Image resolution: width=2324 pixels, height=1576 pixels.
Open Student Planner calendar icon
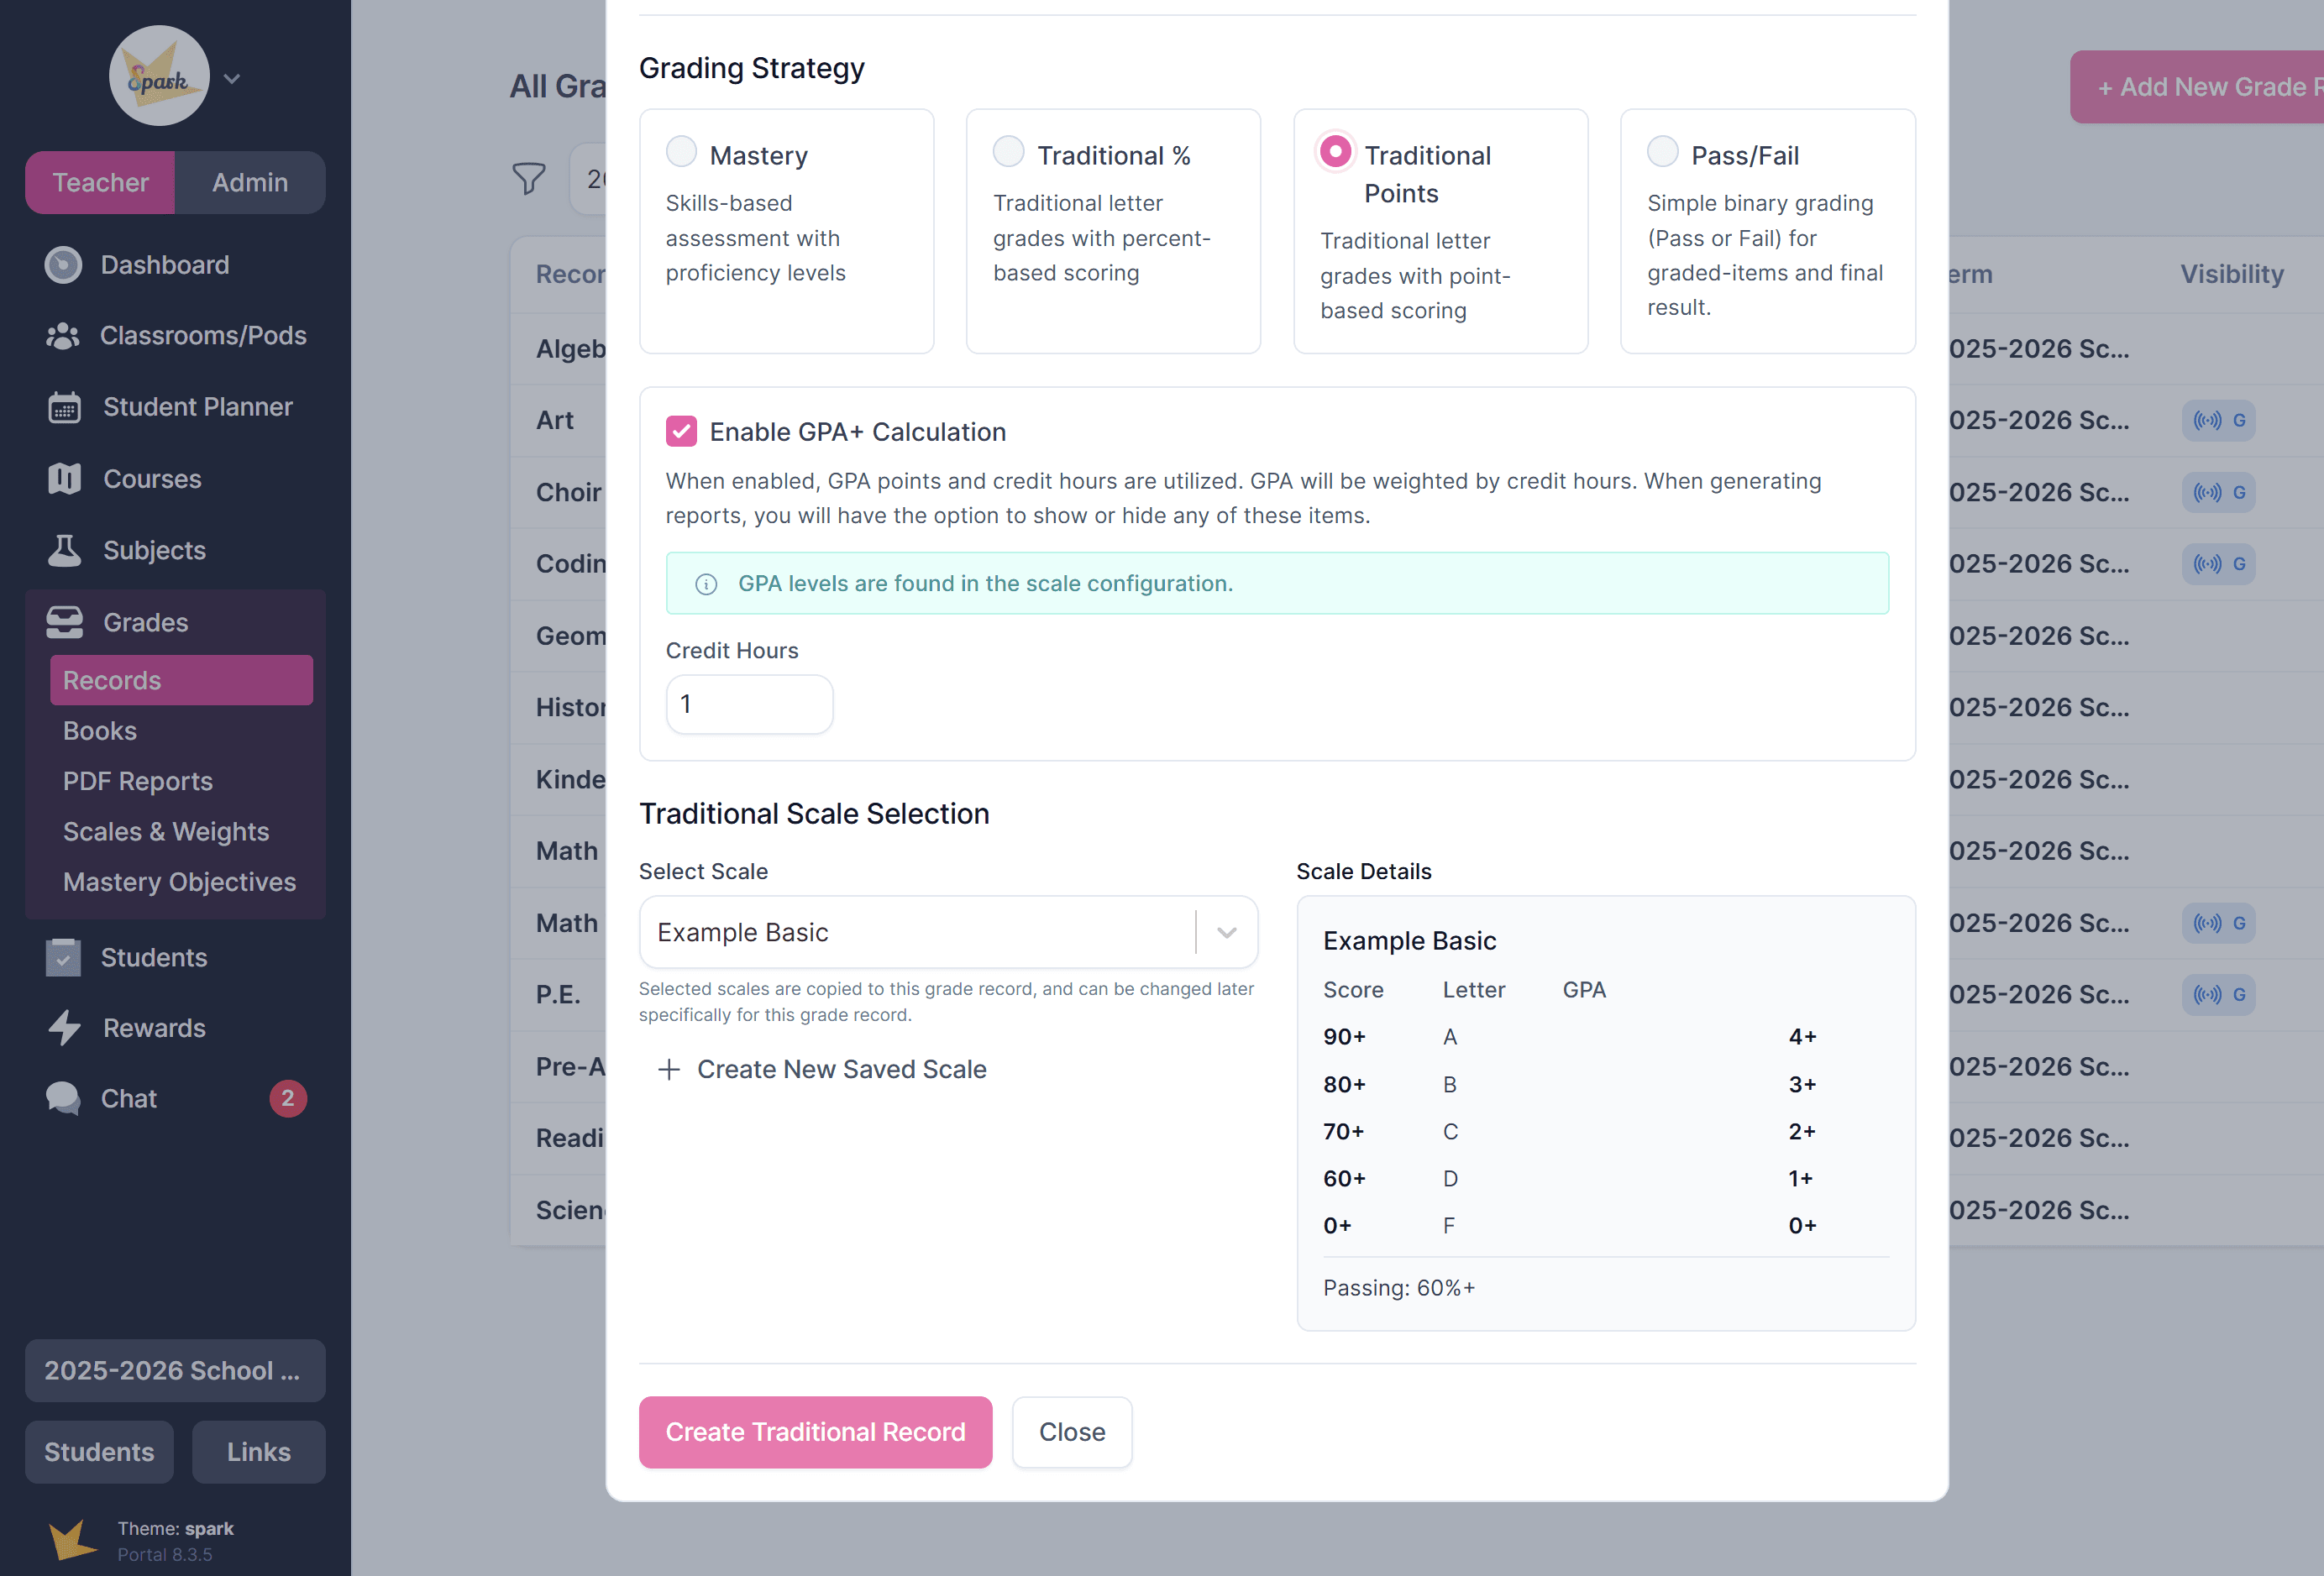tap(65, 407)
